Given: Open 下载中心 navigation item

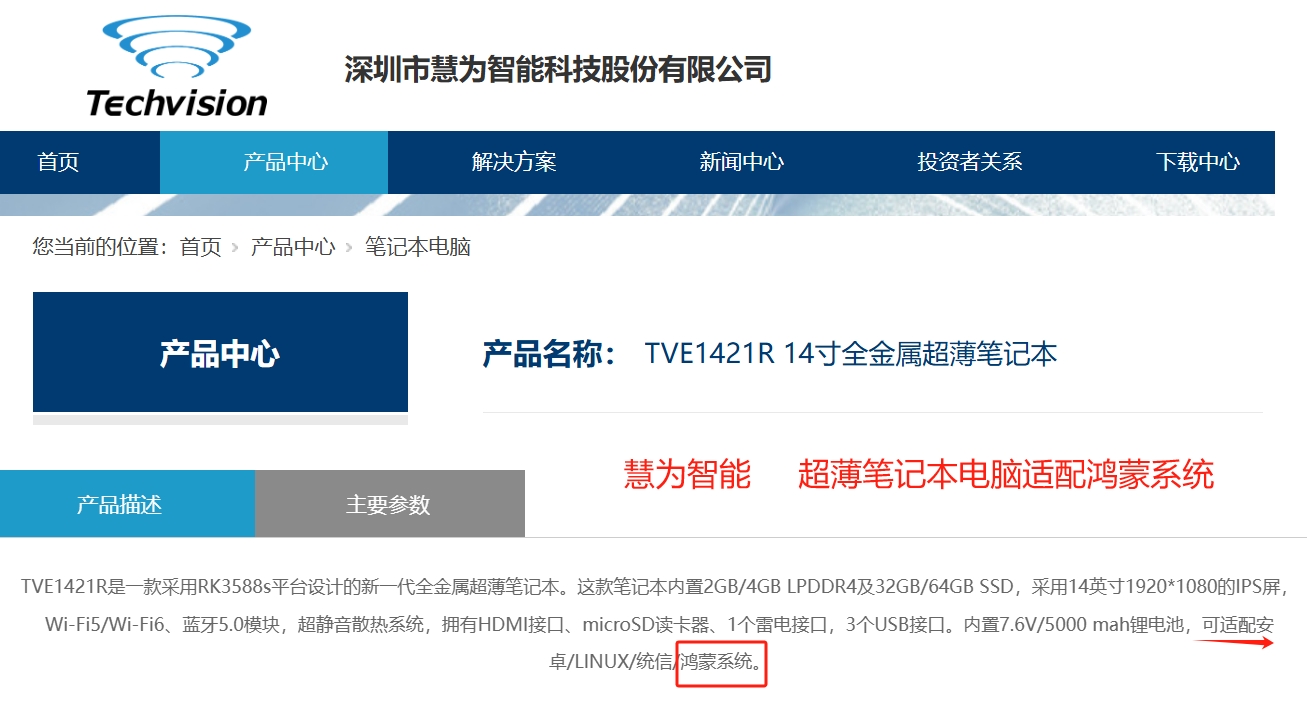Looking at the screenshot, I should [1198, 162].
